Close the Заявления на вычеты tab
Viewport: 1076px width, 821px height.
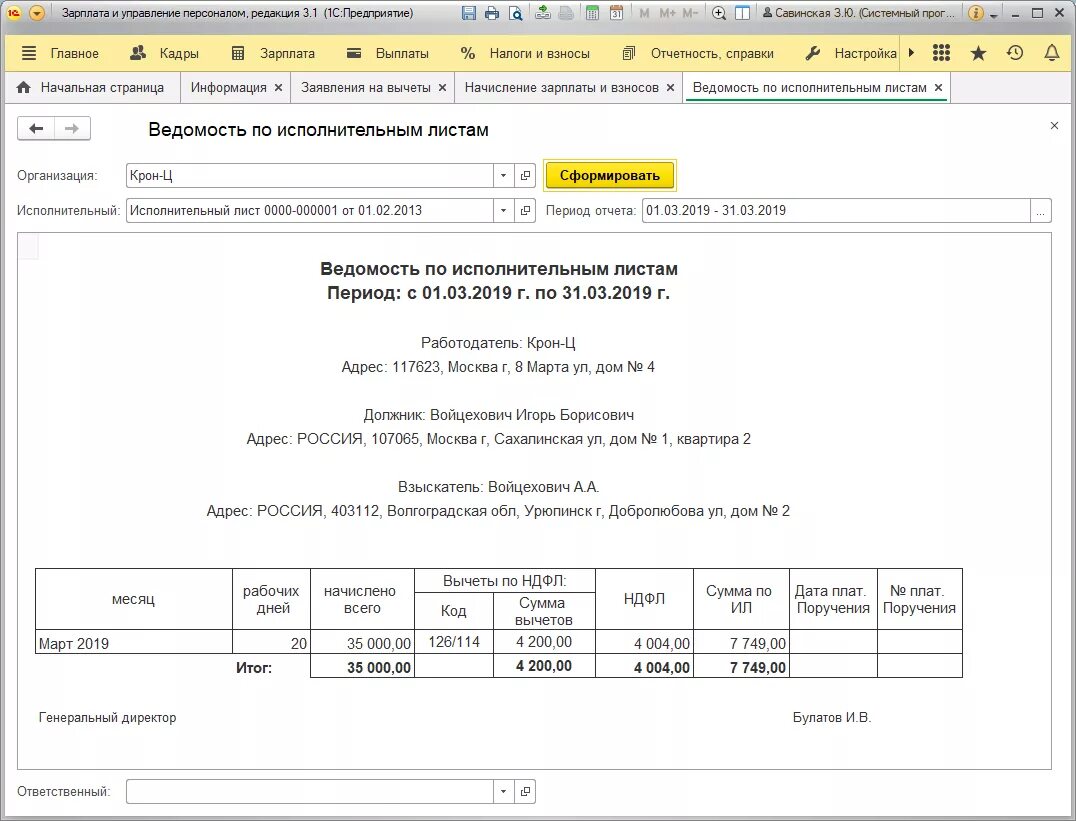(x=443, y=88)
